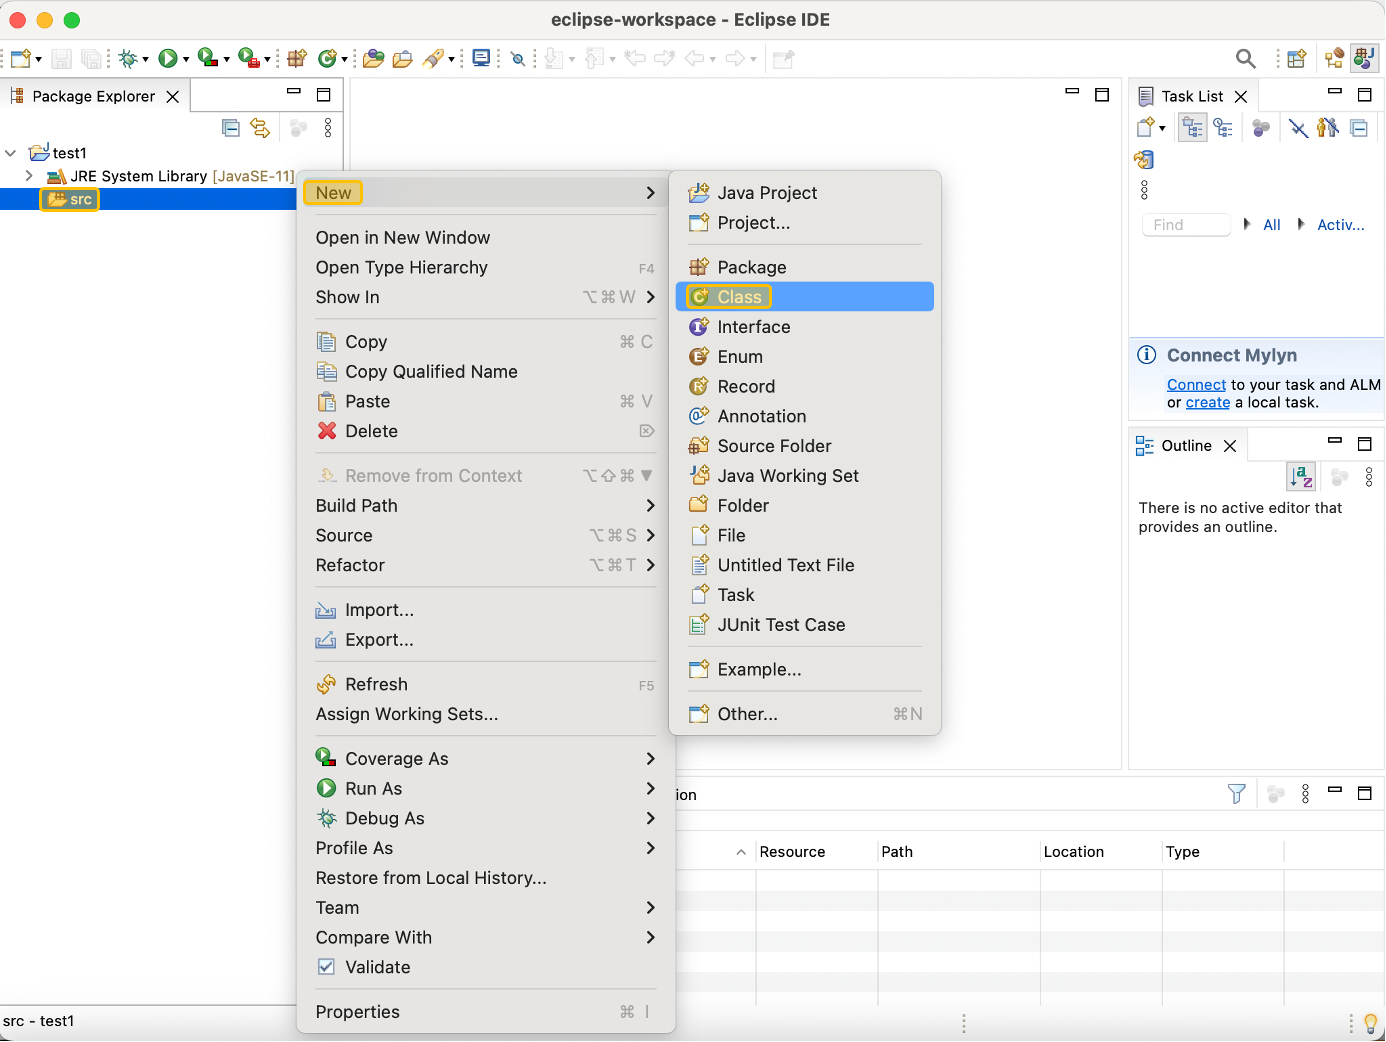Open the Task List view menu dots
Viewport: 1386px width, 1042px height.
pyautogui.click(x=1144, y=190)
